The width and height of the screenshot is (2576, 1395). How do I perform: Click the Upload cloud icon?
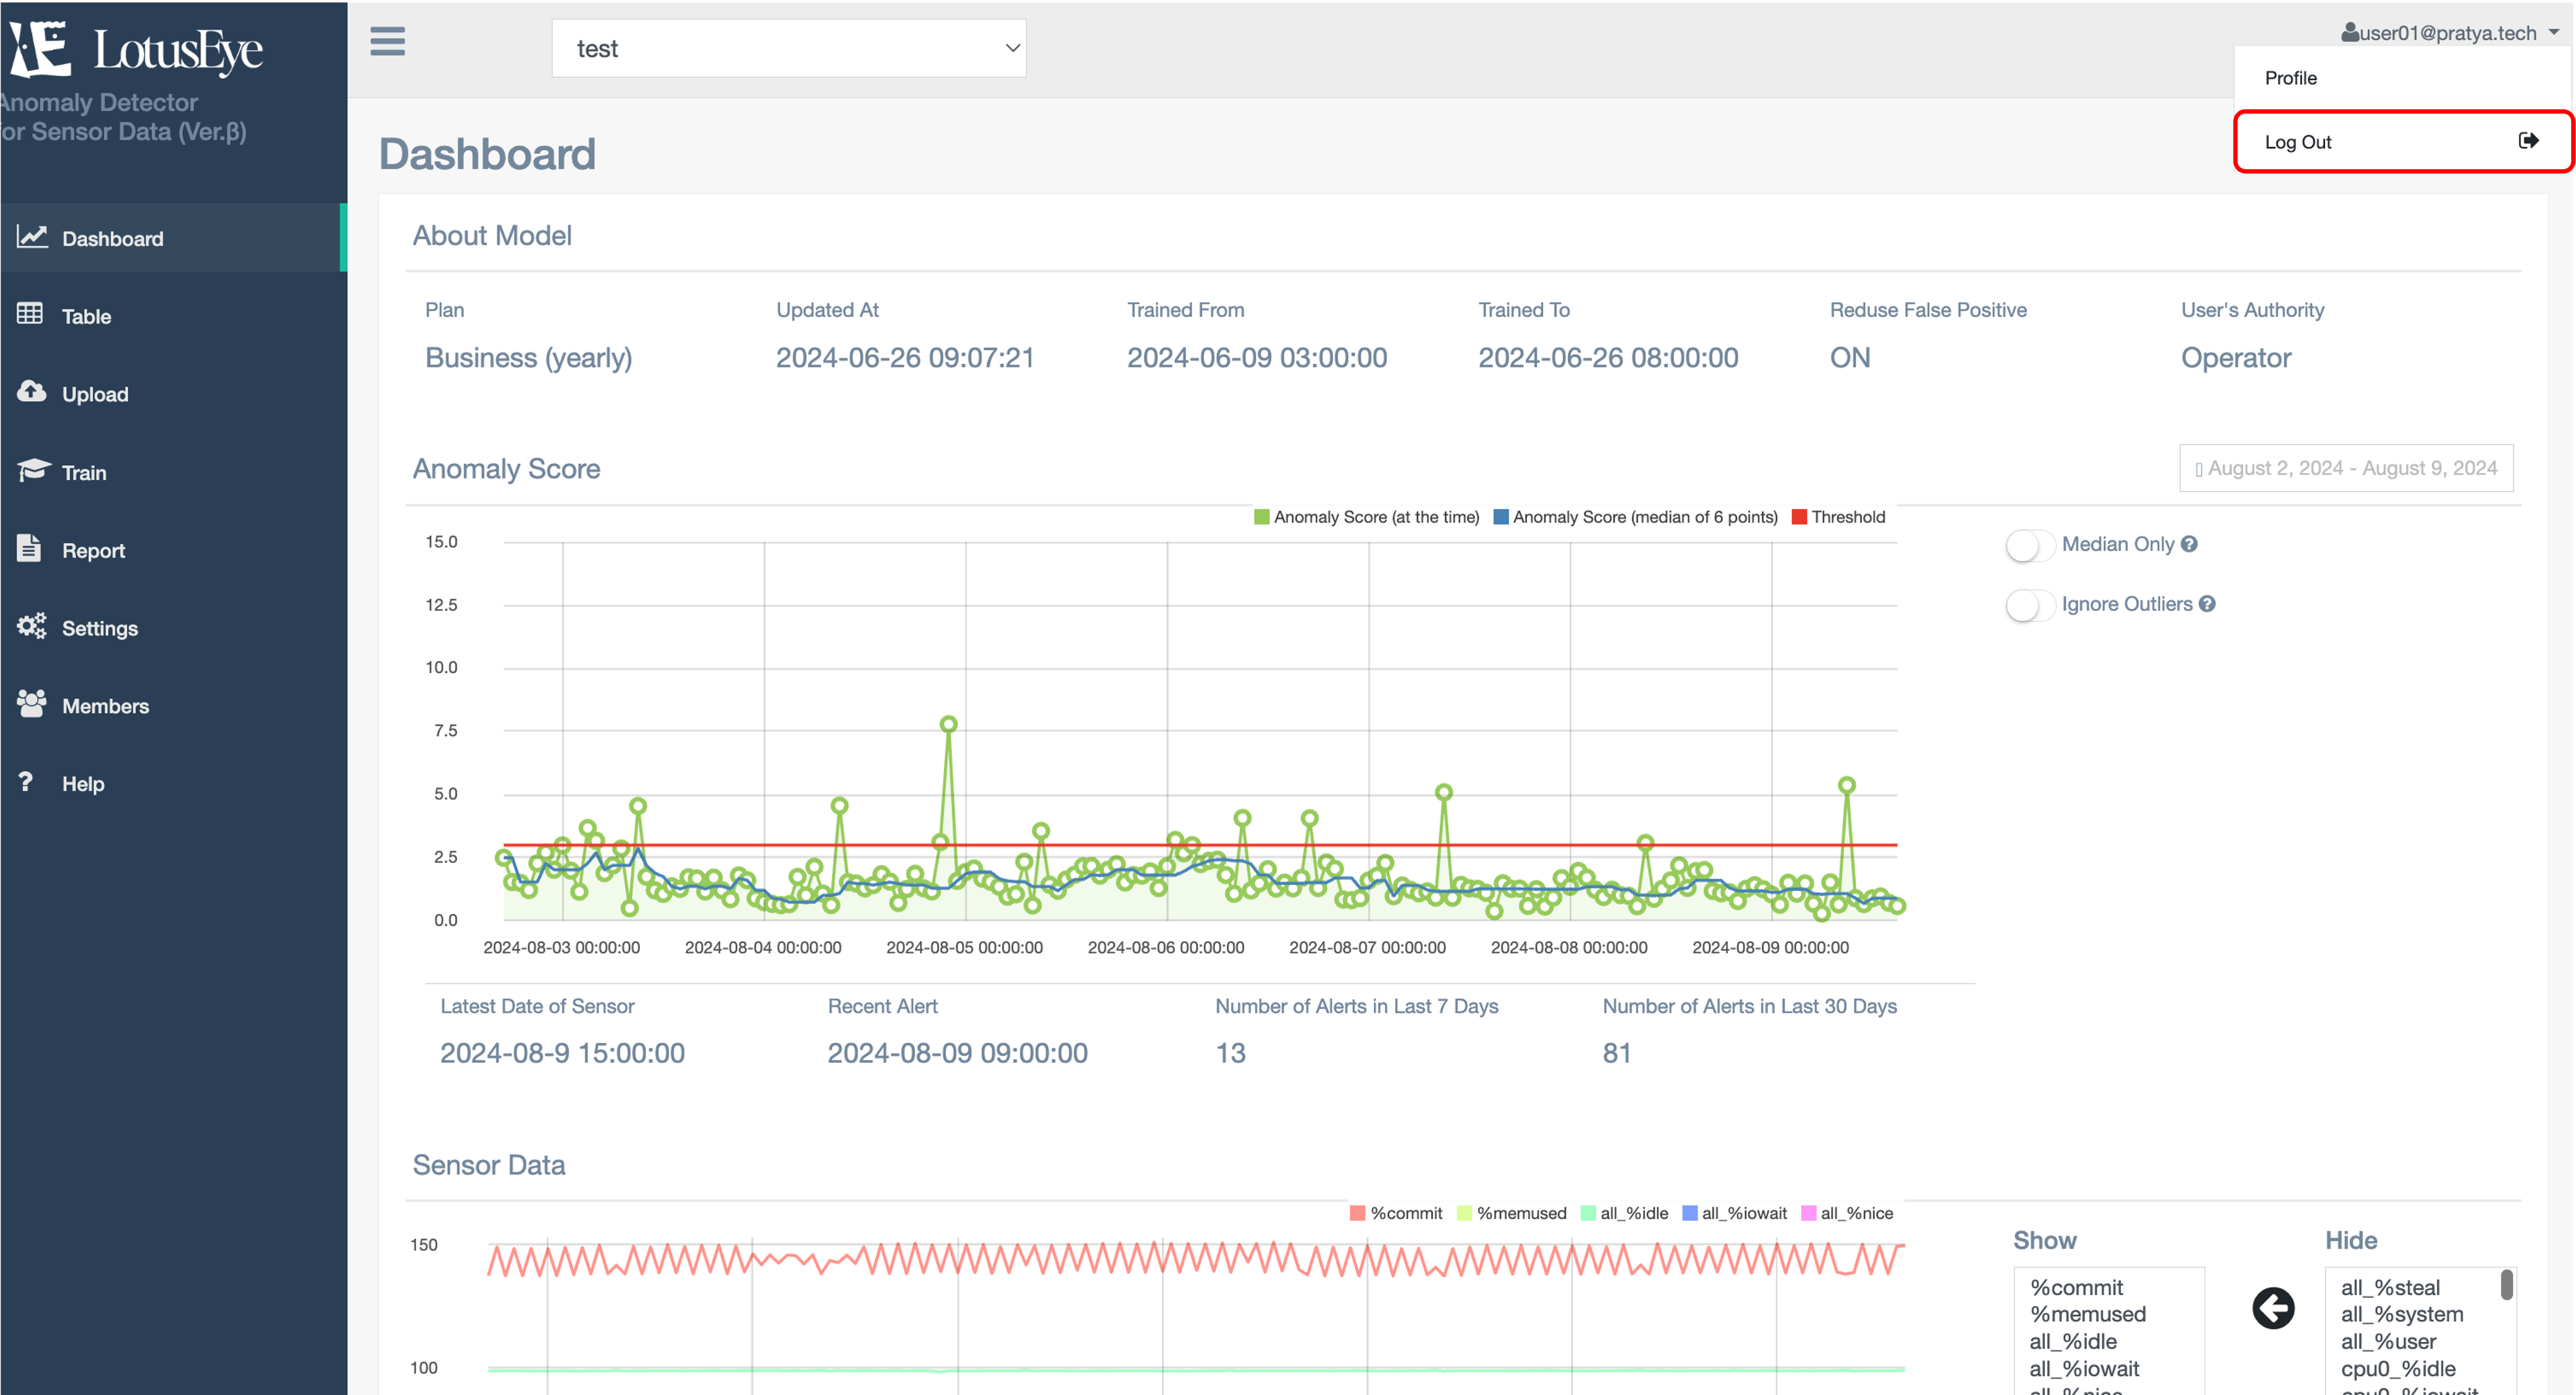click(31, 391)
